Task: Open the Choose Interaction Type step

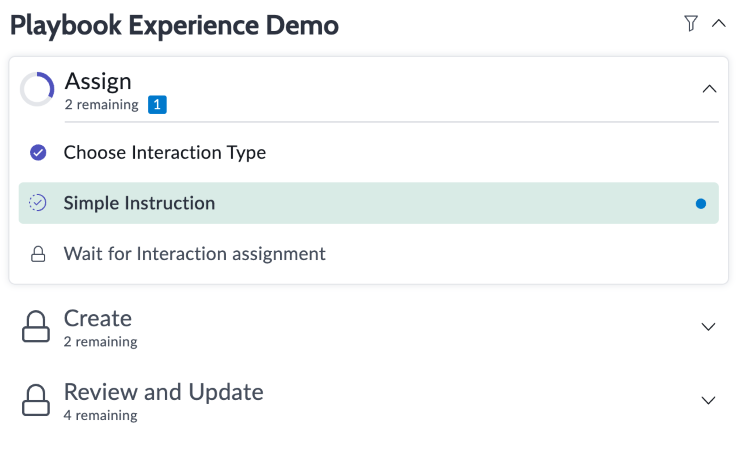Action: point(165,152)
